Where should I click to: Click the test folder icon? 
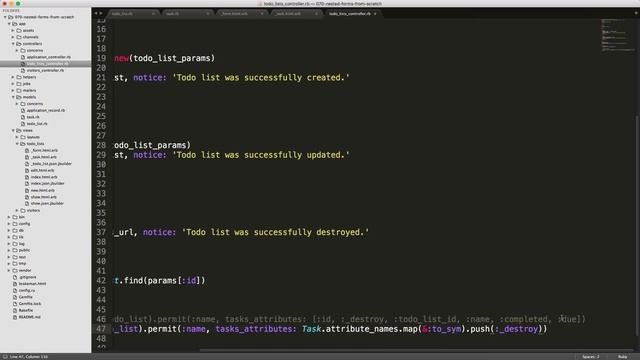tap(15, 257)
